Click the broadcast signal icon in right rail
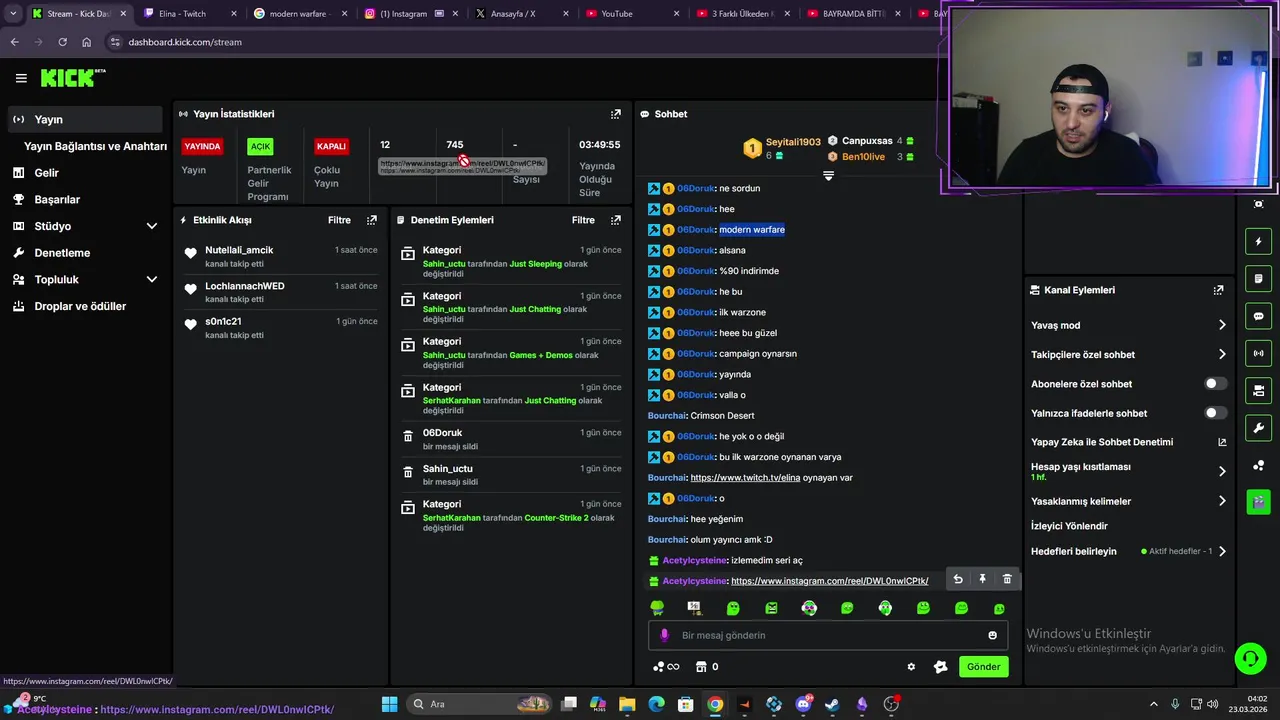 point(1258,353)
